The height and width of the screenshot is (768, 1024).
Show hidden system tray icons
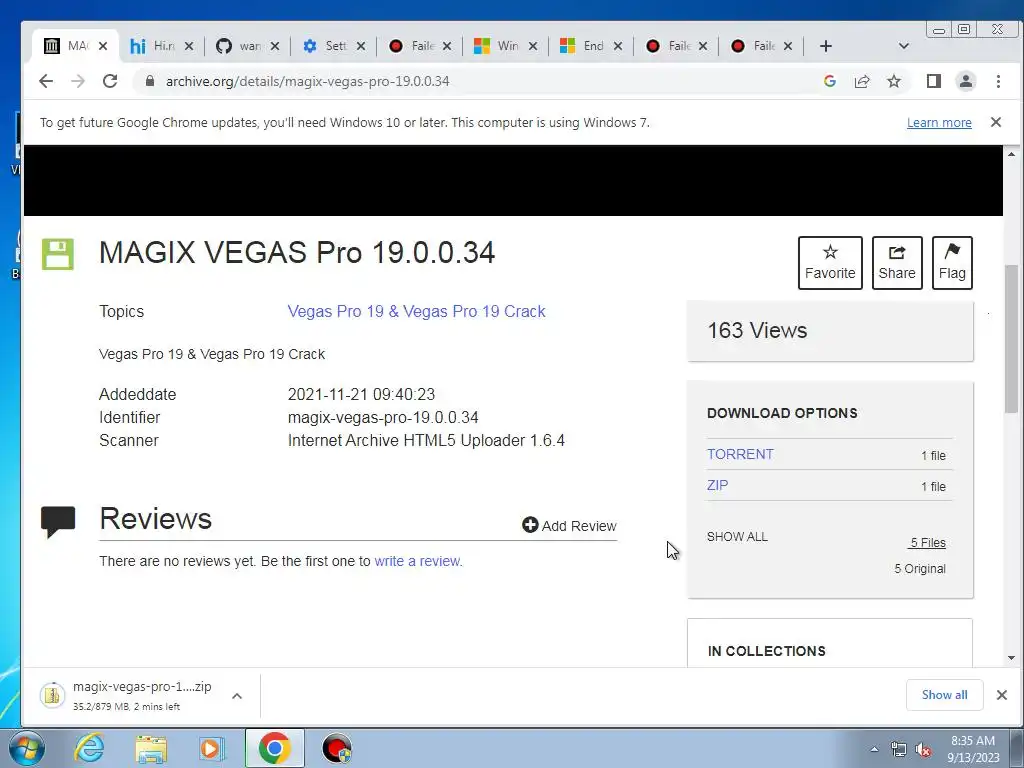(x=874, y=749)
